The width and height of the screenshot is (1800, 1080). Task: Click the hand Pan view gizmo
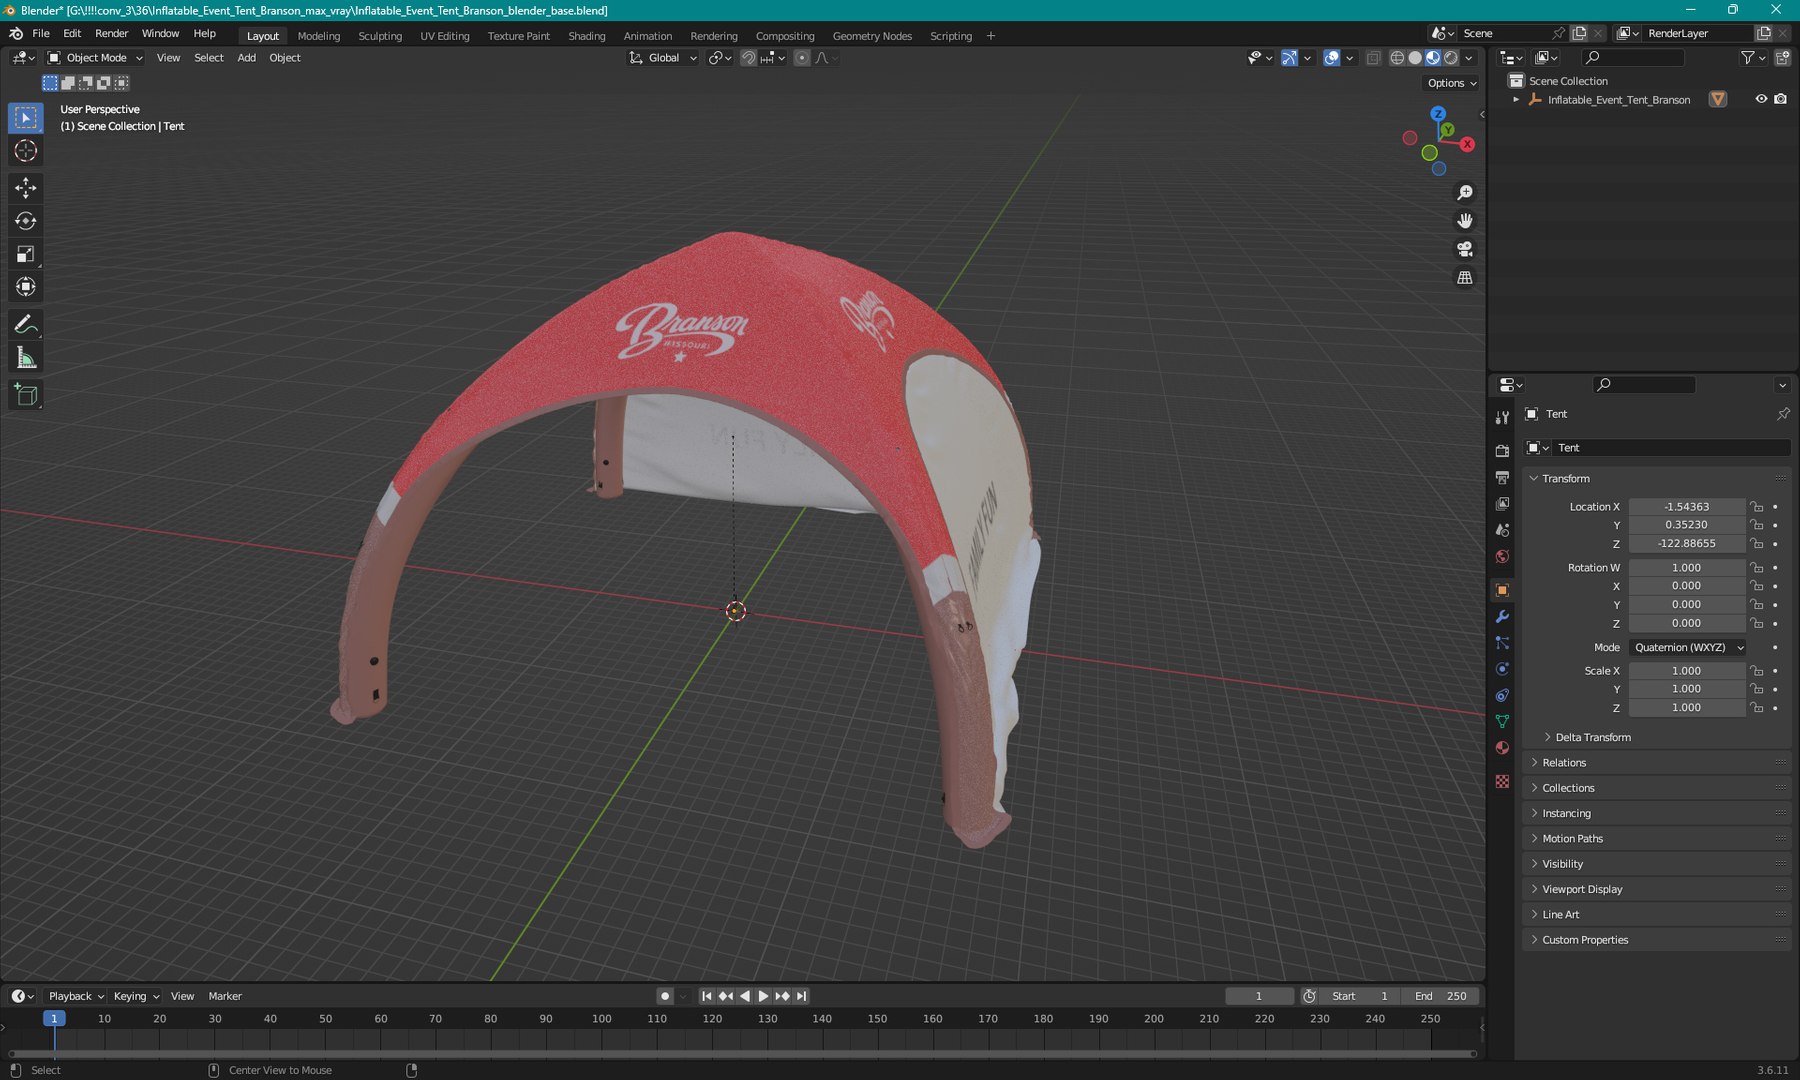click(x=1465, y=221)
